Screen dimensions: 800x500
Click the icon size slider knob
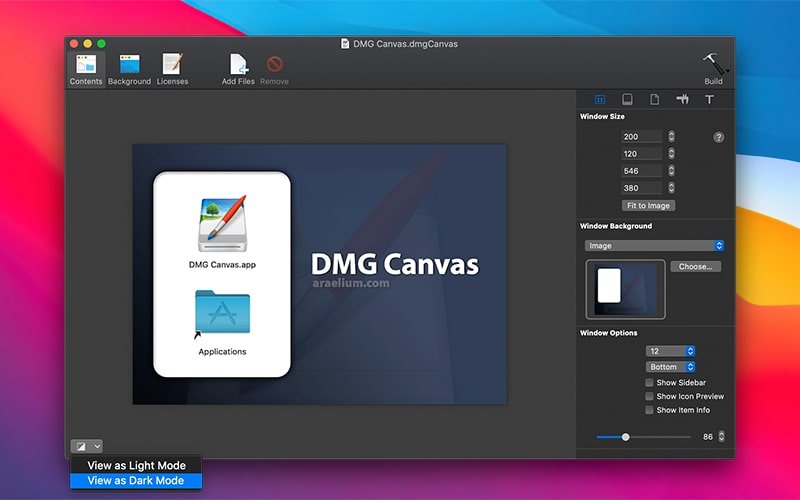pos(626,437)
